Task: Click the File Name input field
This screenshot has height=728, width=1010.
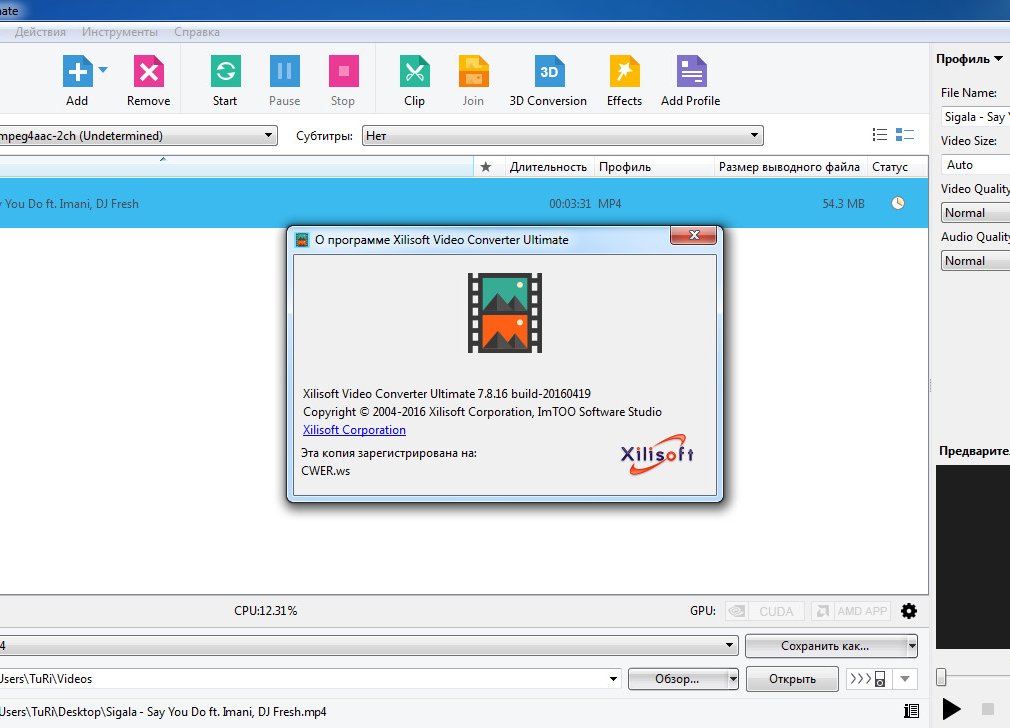Action: [975, 117]
